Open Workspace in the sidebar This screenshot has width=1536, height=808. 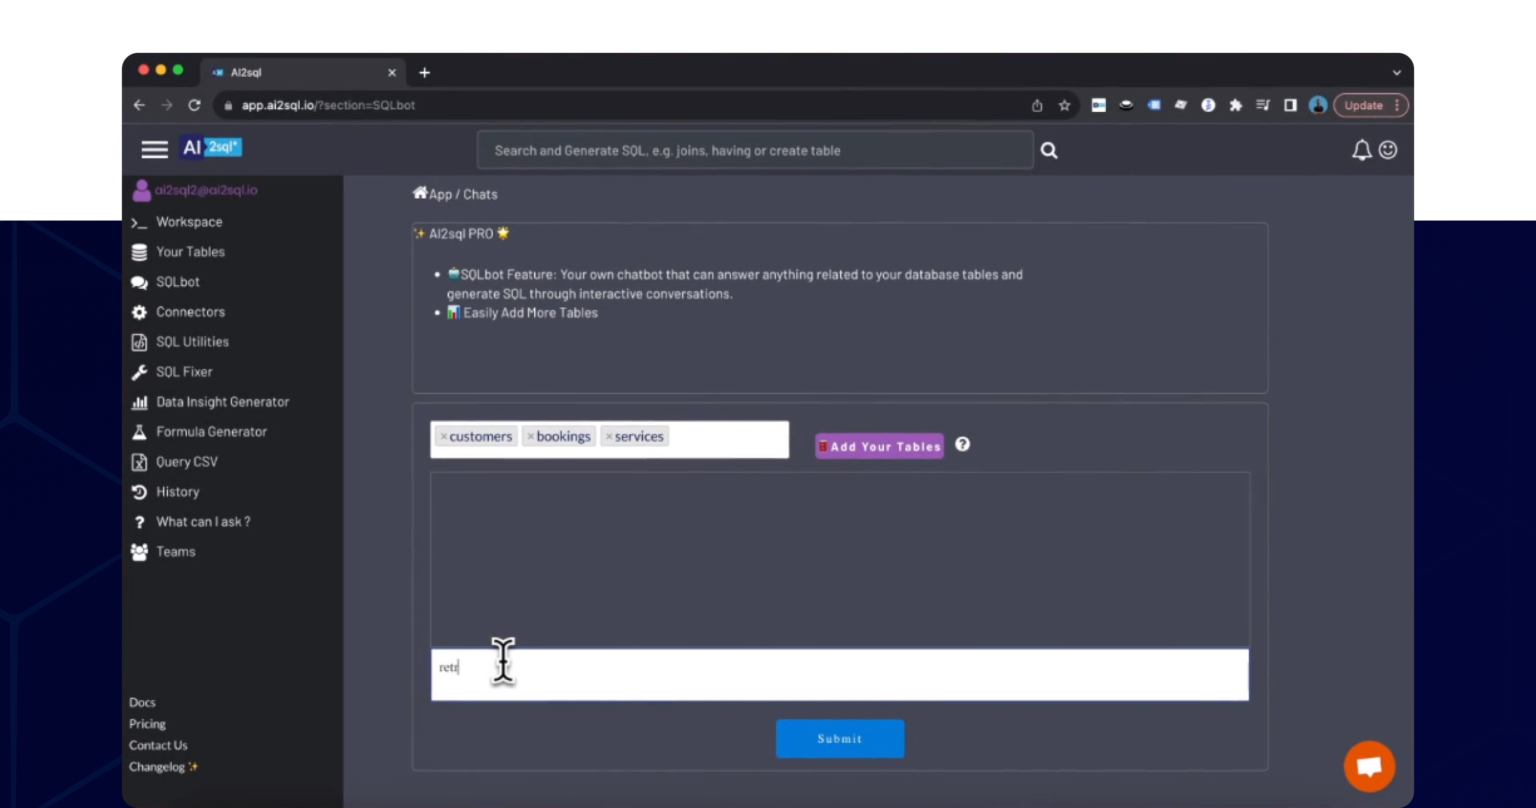(x=189, y=221)
